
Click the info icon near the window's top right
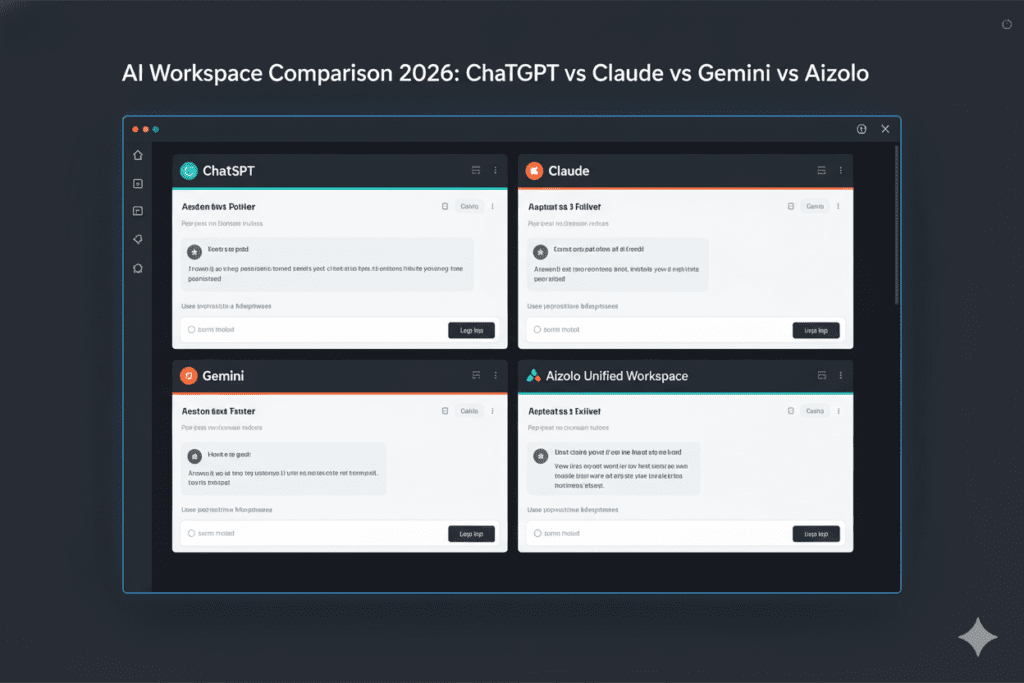[x=861, y=129]
